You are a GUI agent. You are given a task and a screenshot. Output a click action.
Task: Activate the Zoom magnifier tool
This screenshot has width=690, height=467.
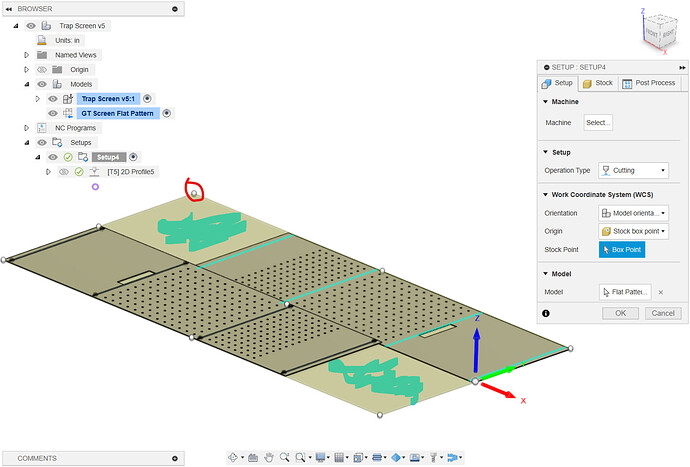(x=285, y=457)
